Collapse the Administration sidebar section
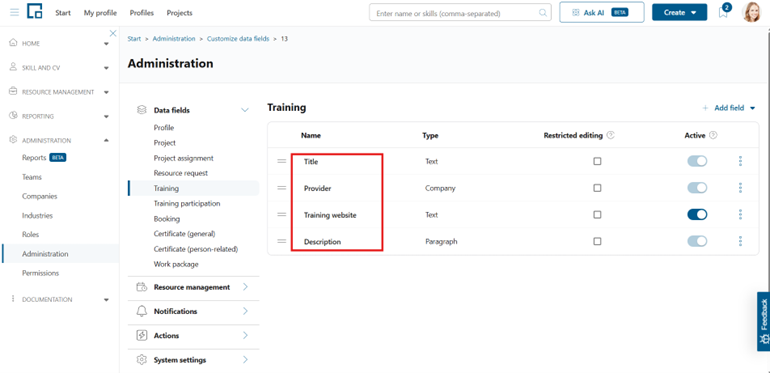Image resolution: width=770 pixels, height=373 pixels. (107, 140)
